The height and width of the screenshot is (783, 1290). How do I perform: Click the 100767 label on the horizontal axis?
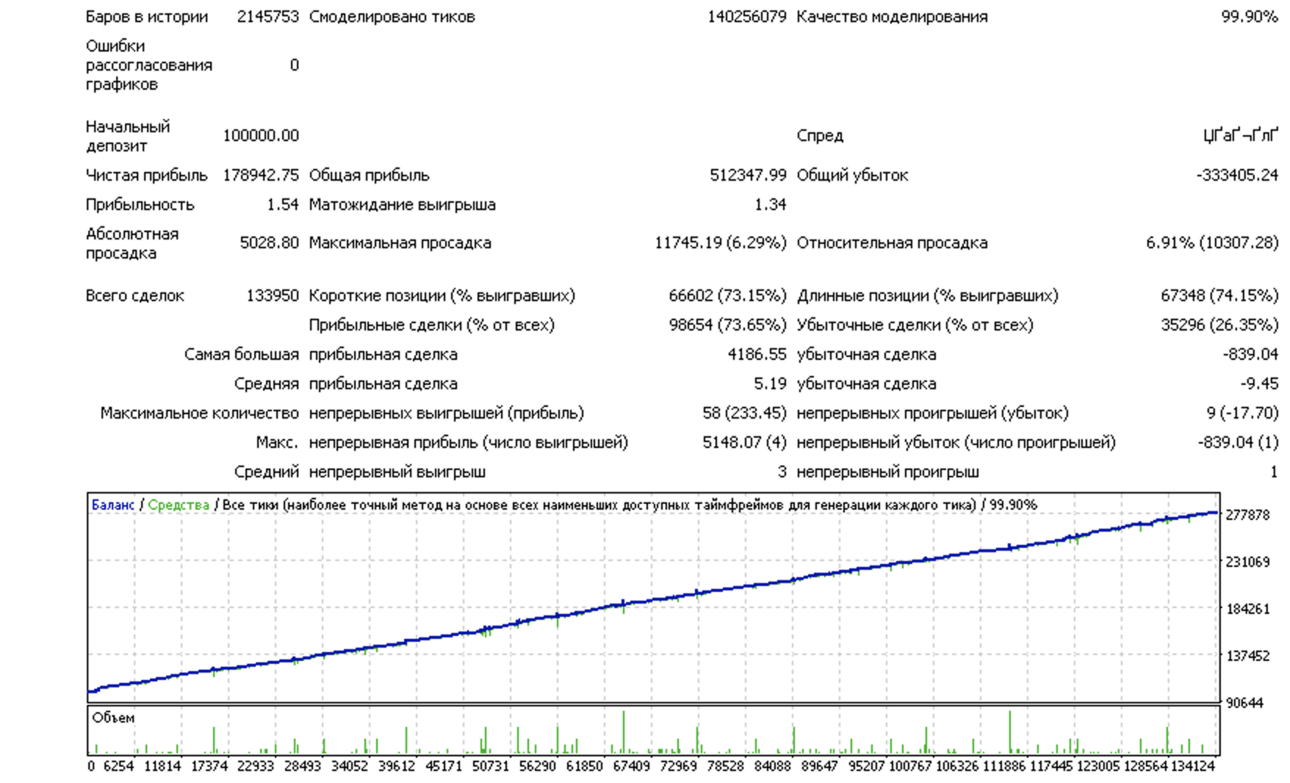911,767
